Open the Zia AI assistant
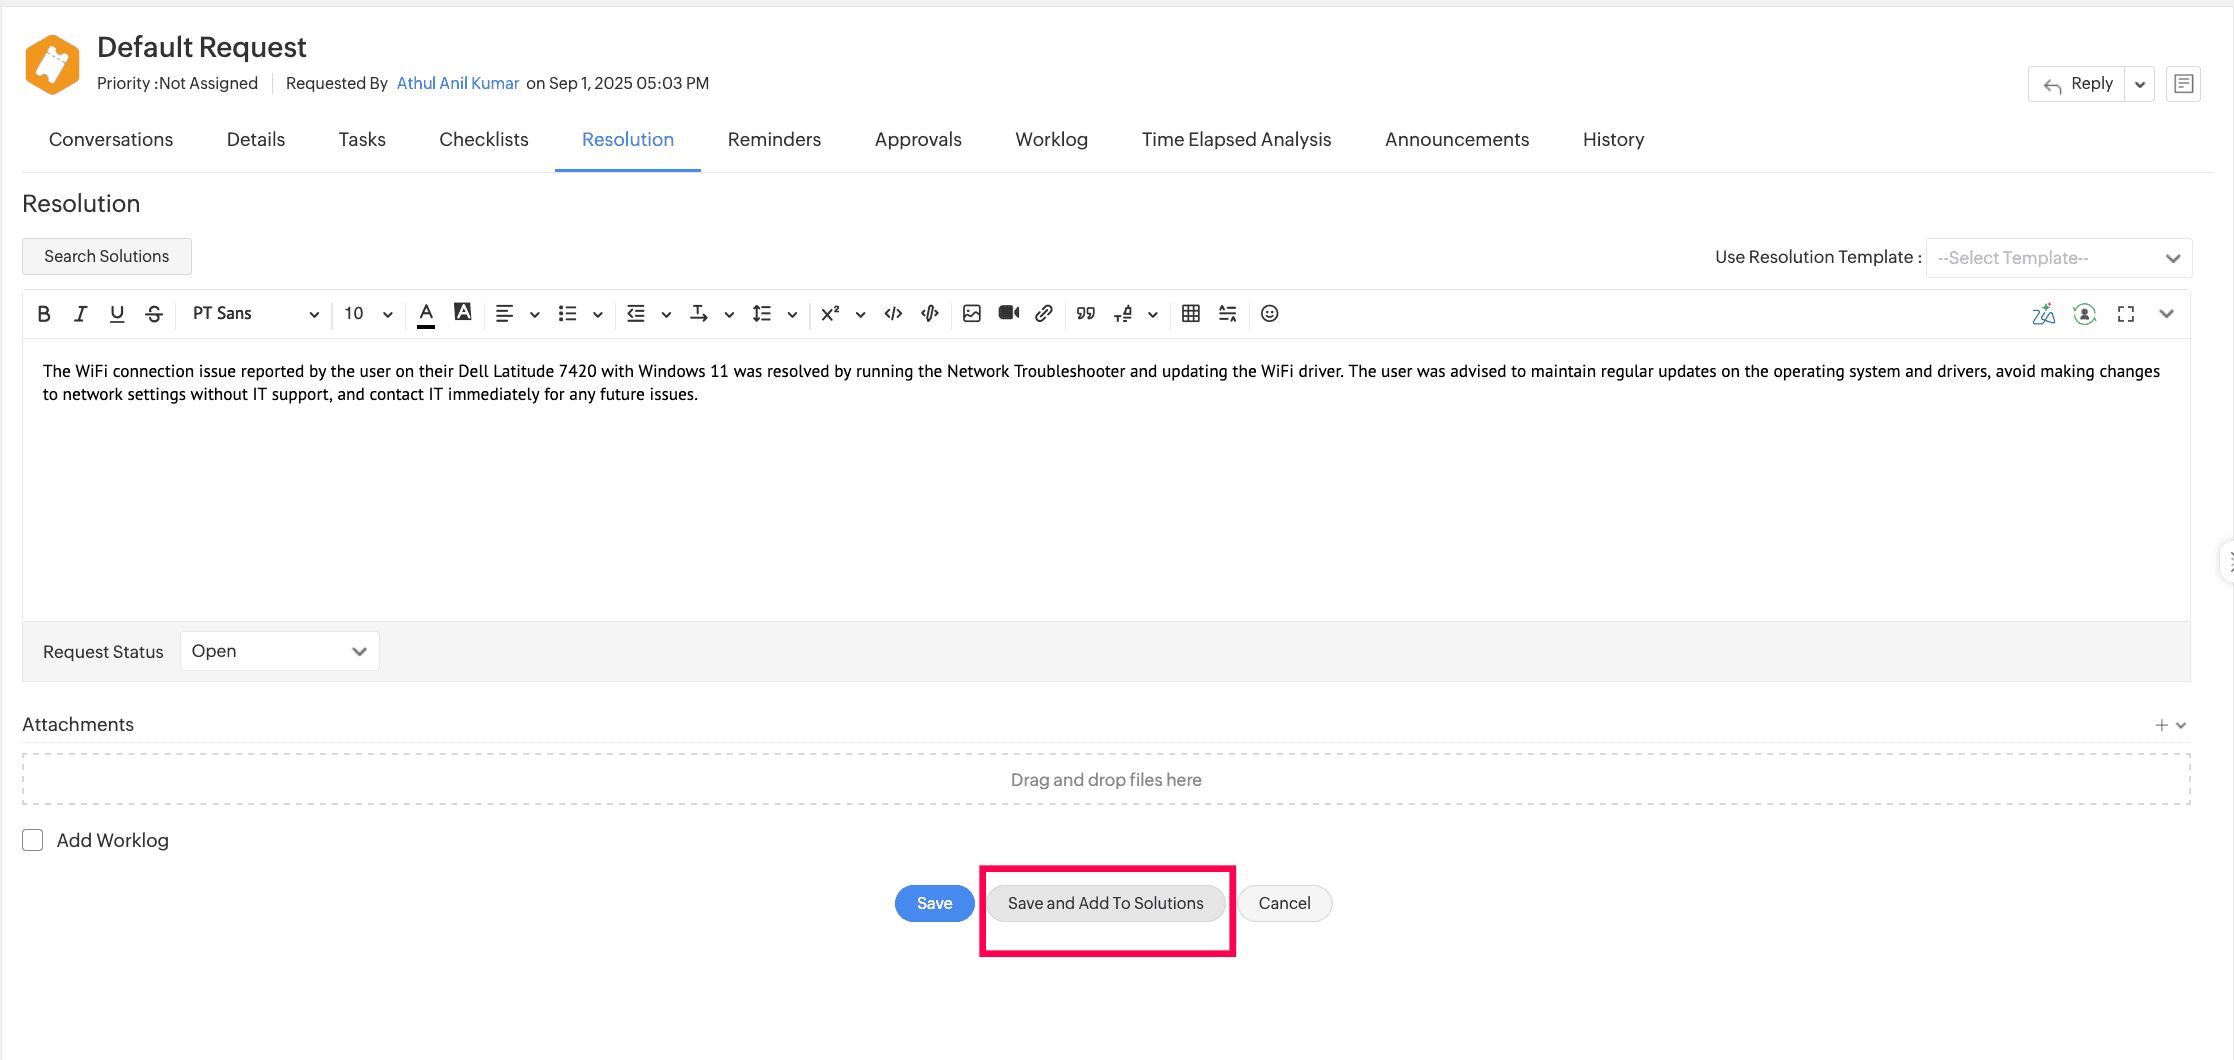Screen dimensions: 2234x1060 (2043, 314)
